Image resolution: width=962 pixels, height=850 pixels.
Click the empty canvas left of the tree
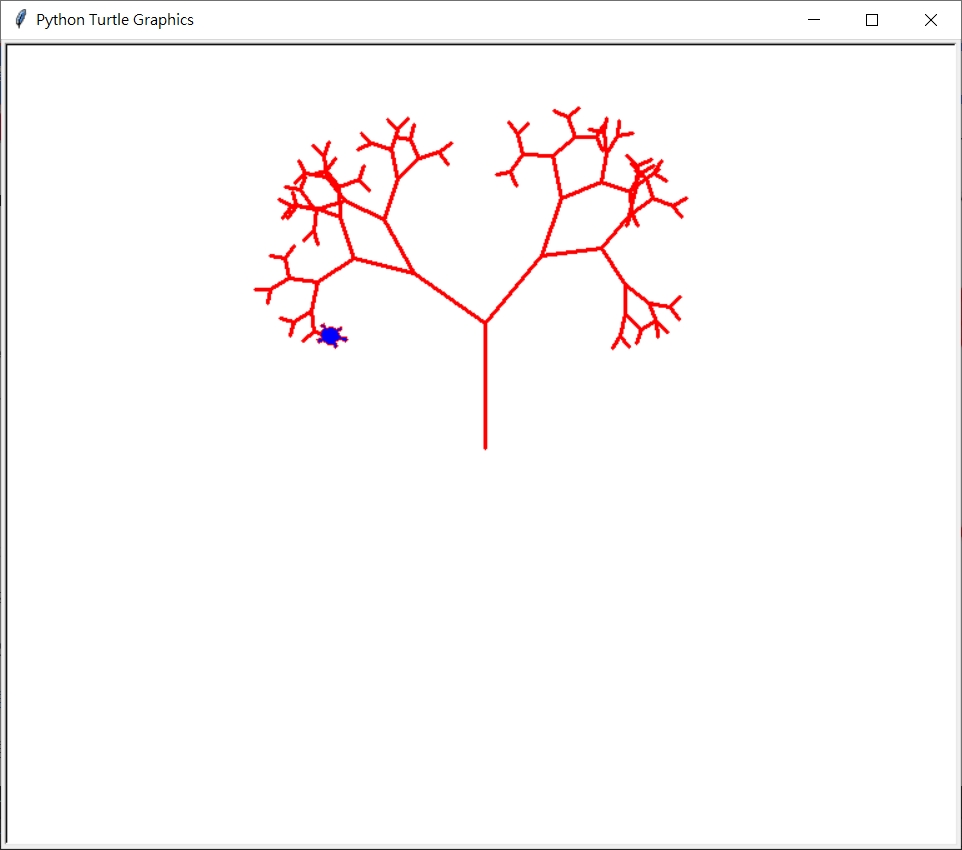130,300
